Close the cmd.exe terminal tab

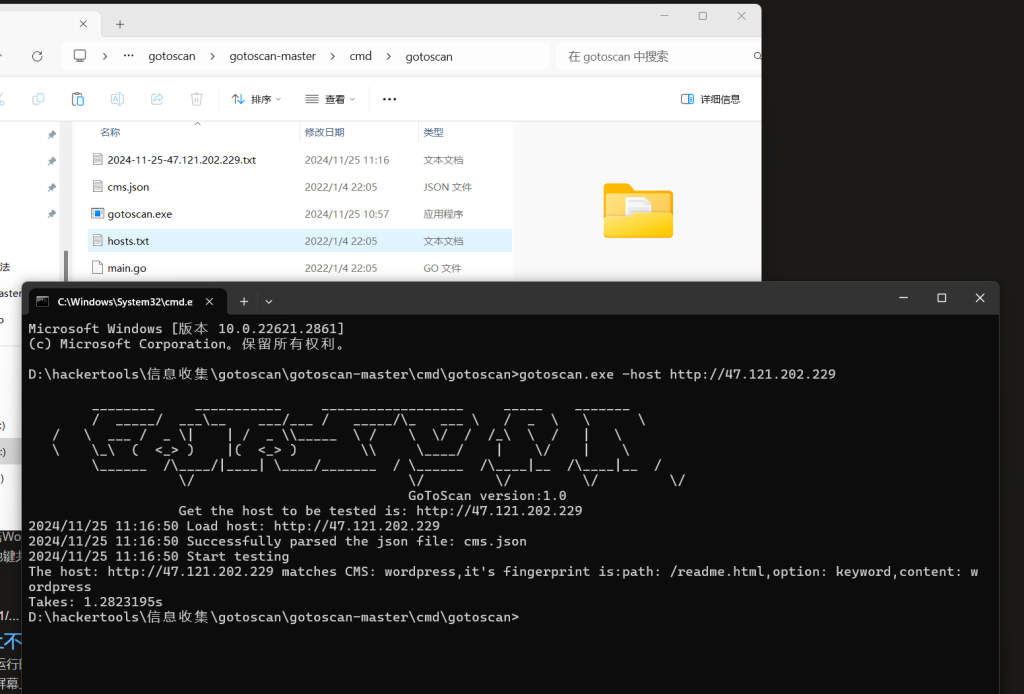[209, 302]
